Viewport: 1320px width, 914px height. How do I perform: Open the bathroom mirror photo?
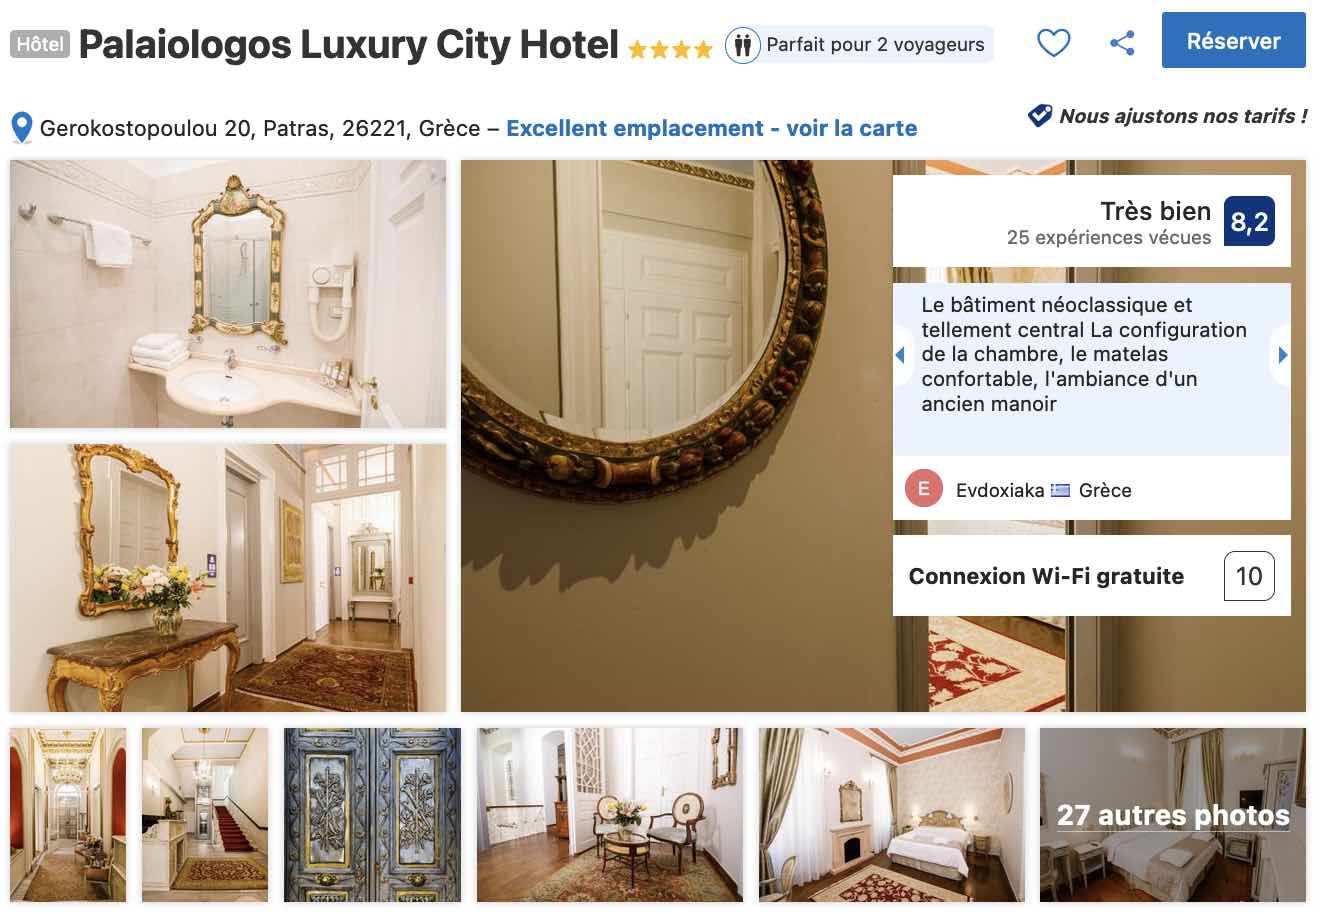228,294
